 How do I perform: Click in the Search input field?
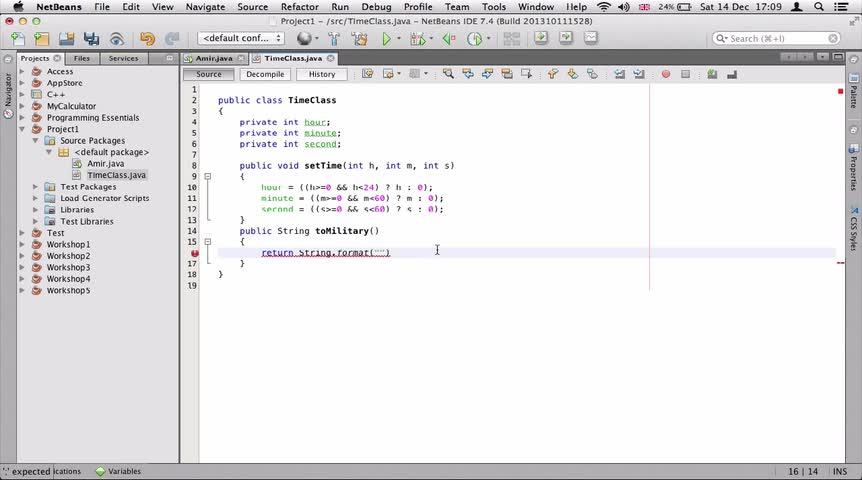(x=777, y=38)
